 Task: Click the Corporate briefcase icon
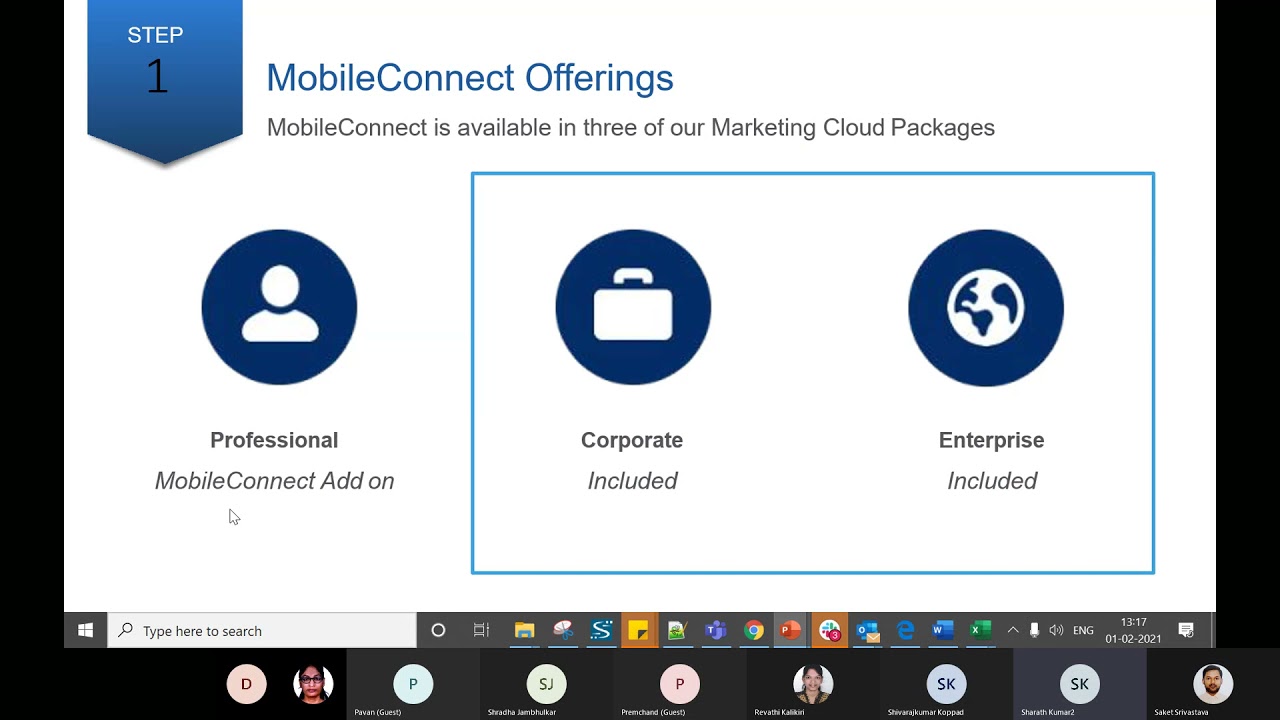click(633, 307)
